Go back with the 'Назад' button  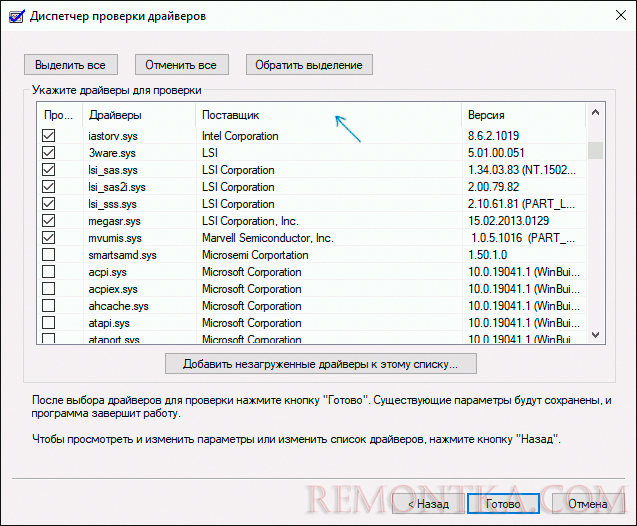(428, 504)
